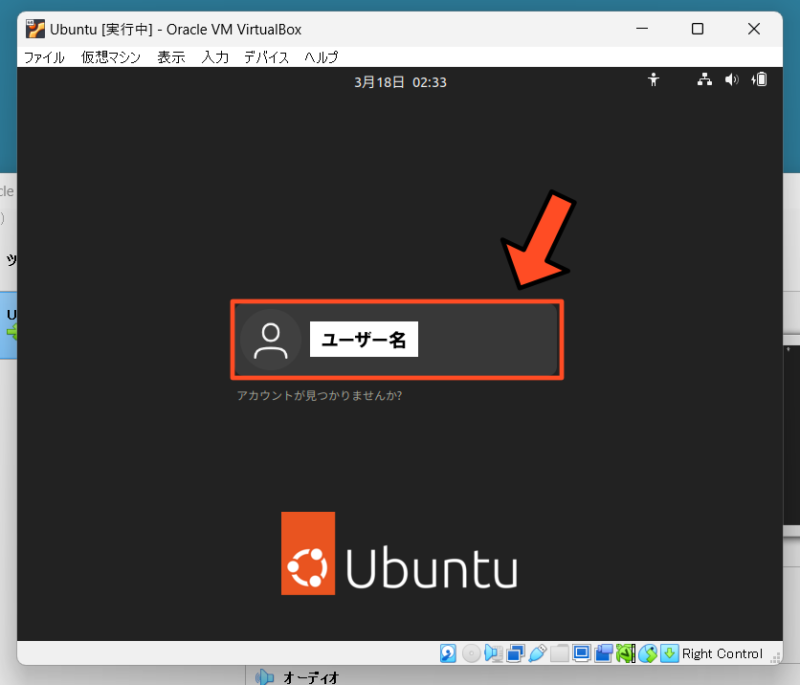Open Ubuntu system menu via the speaker icon
800x685 pixels.
pyautogui.click(x=732, y=80)
